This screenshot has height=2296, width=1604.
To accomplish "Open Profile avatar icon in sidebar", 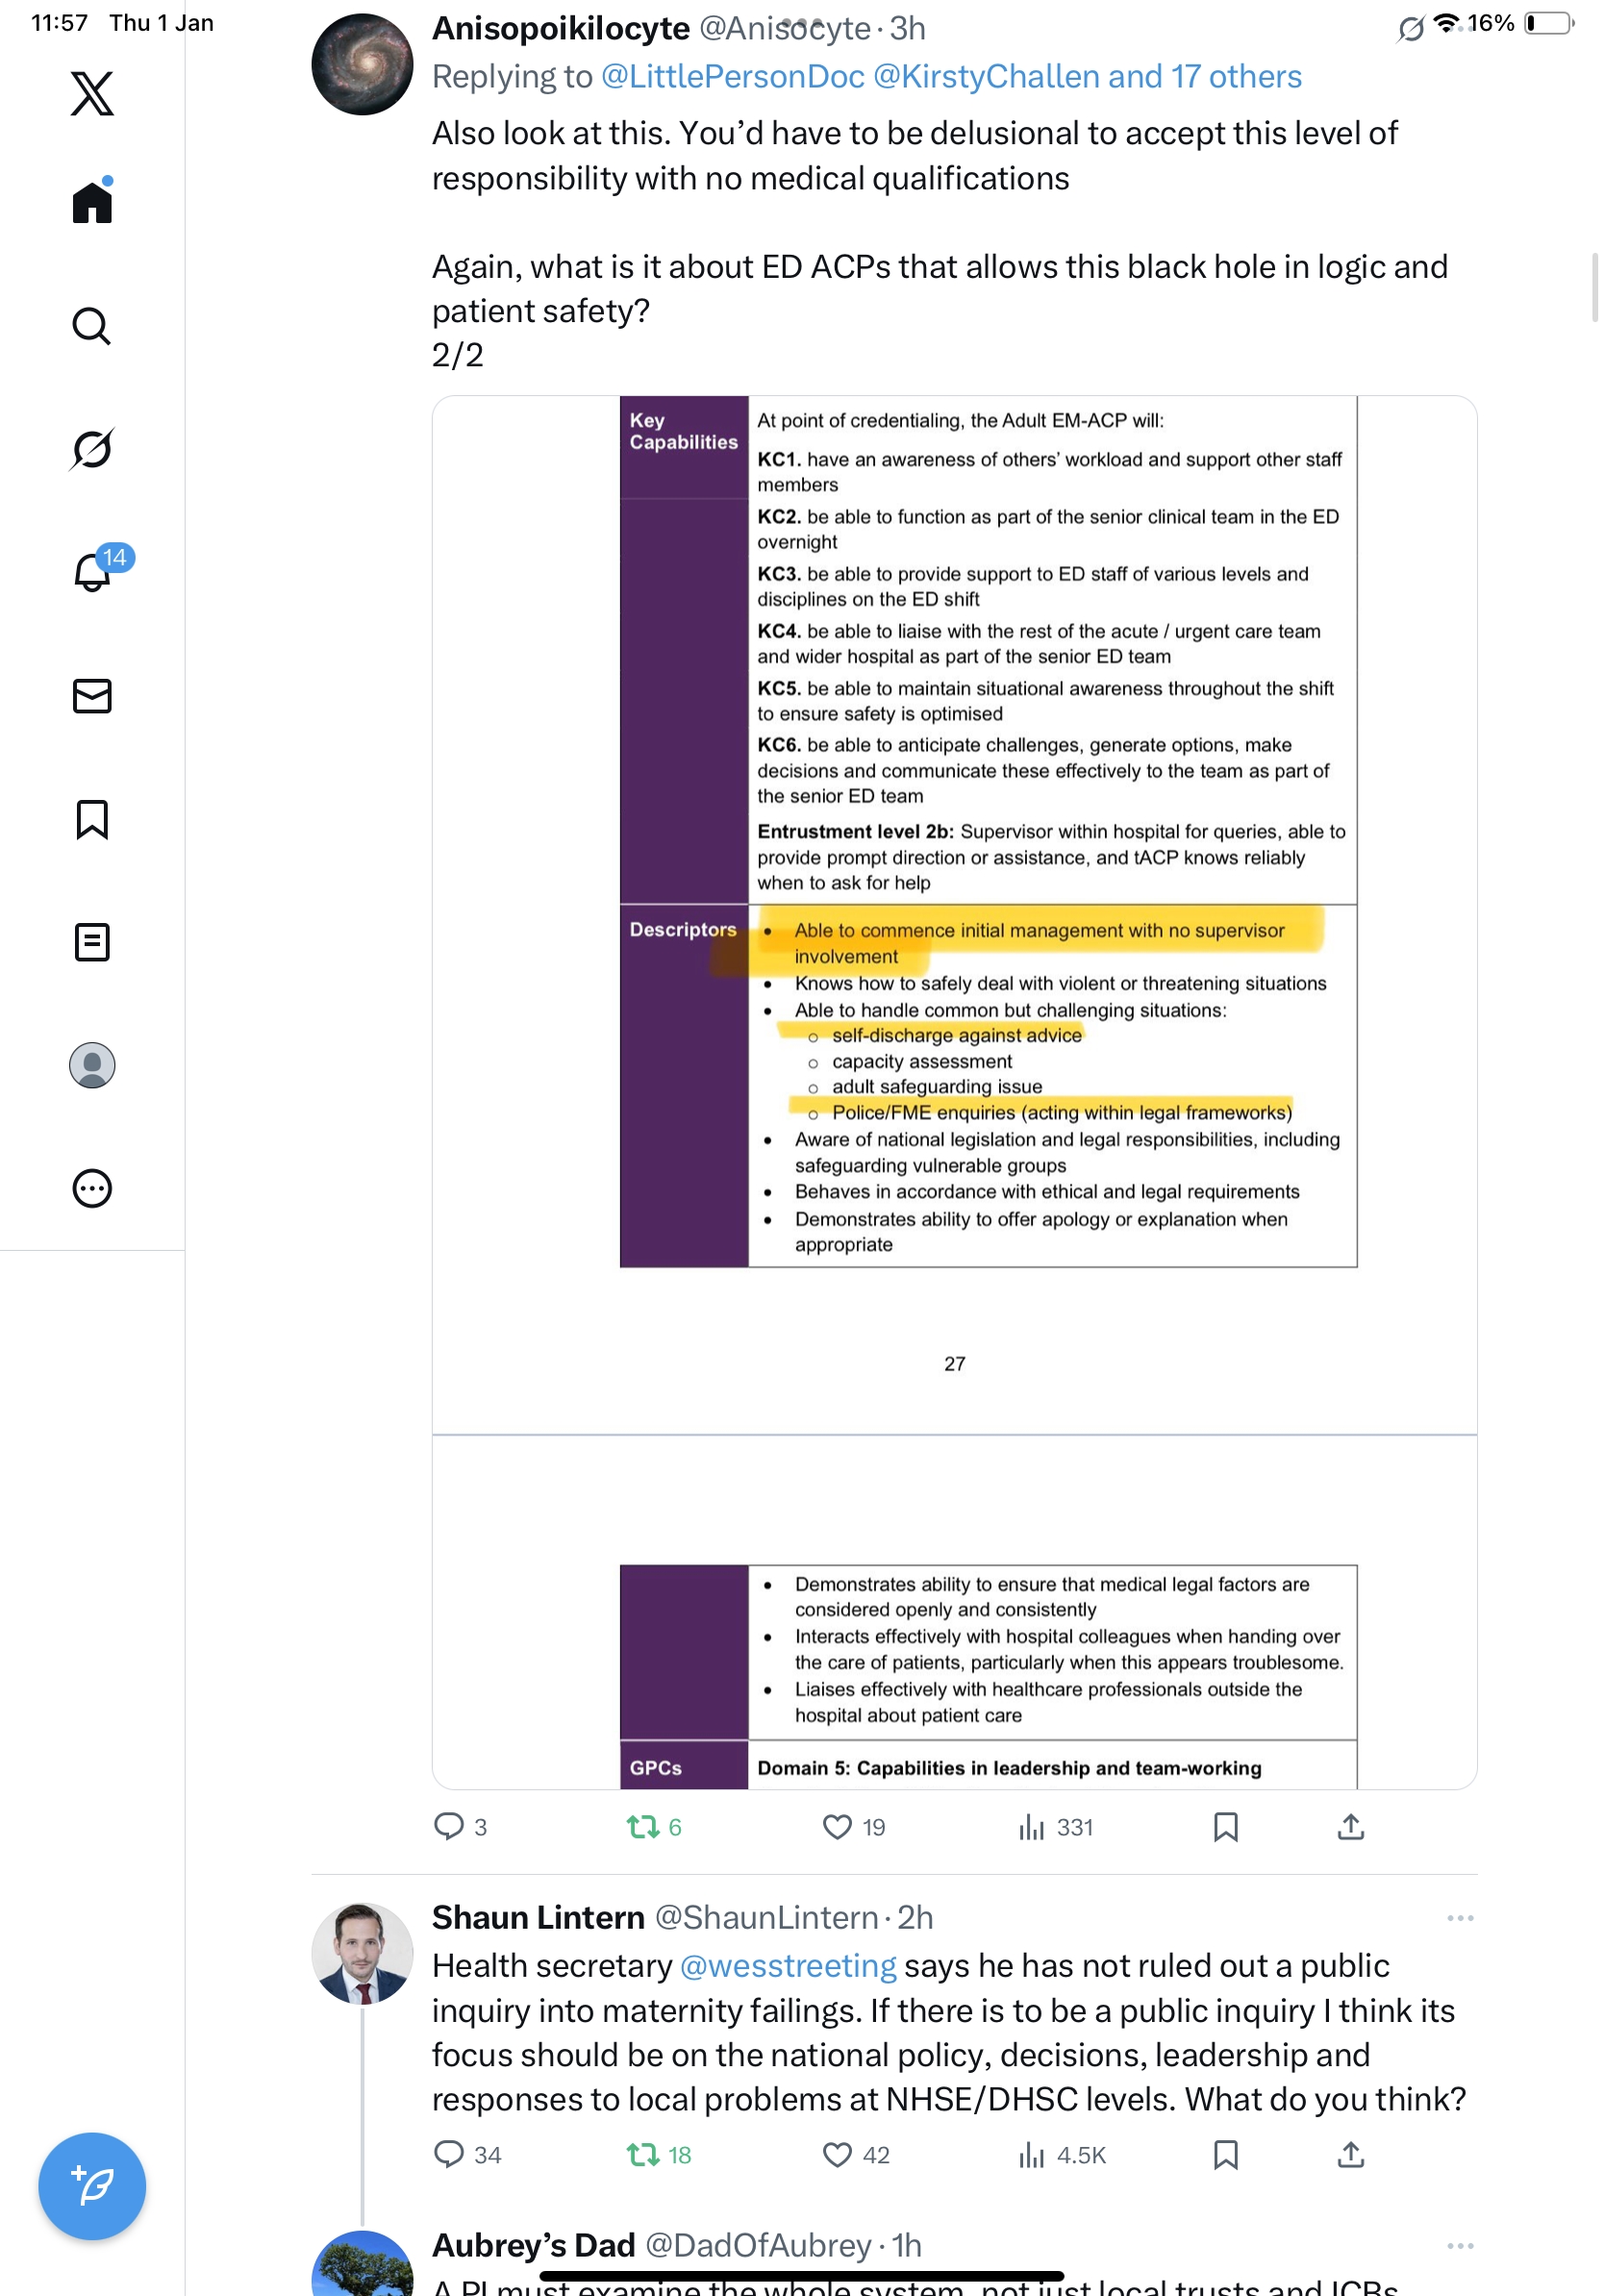I will 92,1065.
